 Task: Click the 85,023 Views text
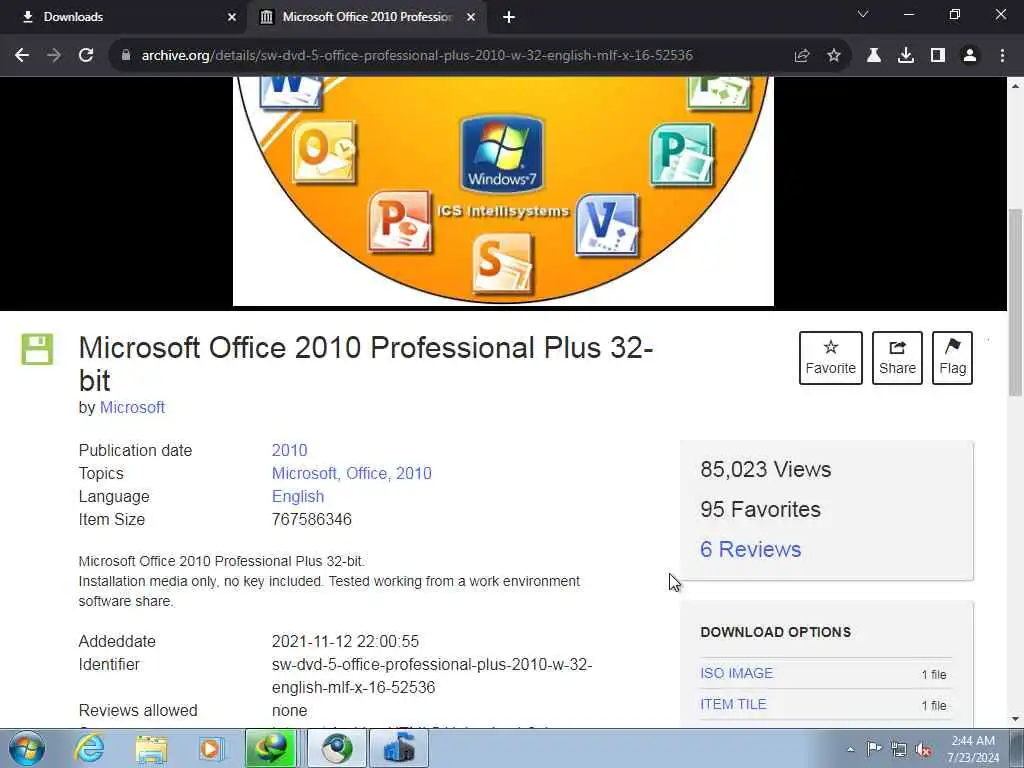[x=765, y=470]
